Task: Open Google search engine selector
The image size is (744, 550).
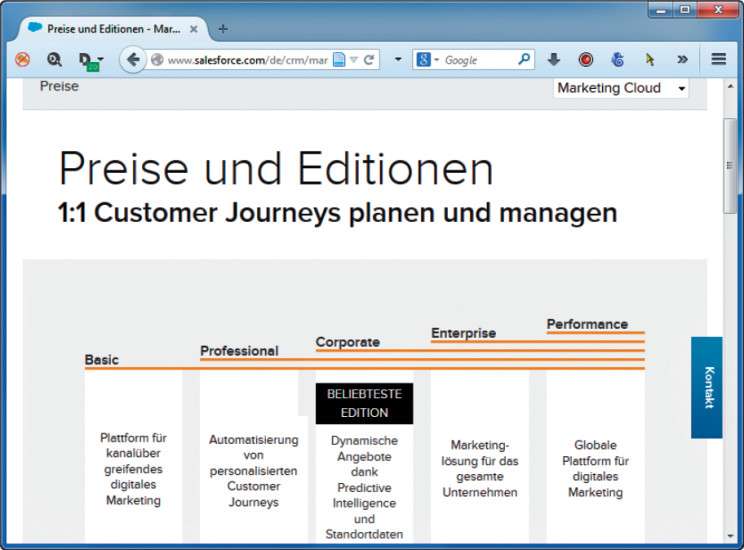Action: [x=427, y=60]
